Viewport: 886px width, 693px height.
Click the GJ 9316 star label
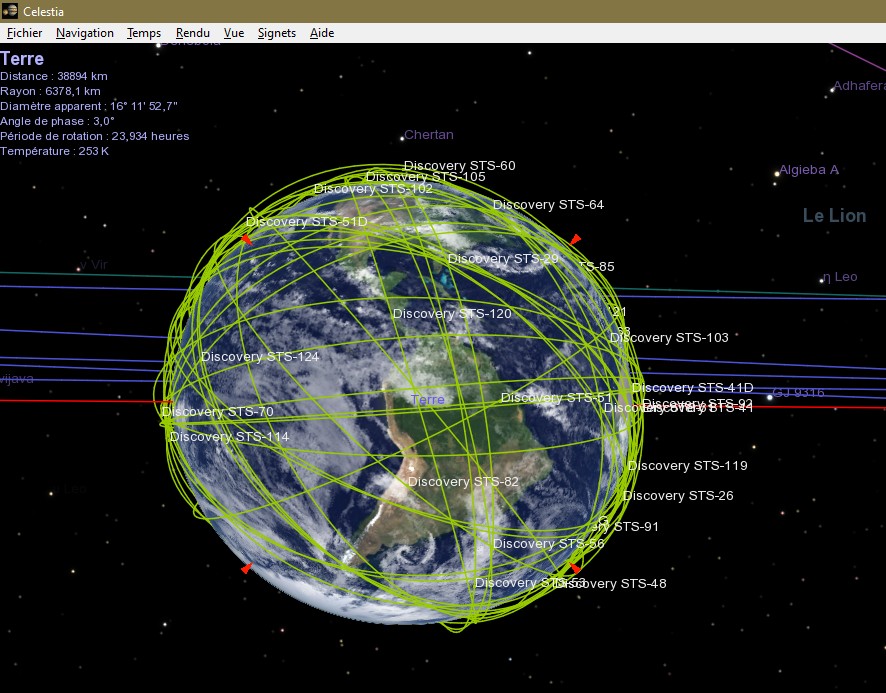798,393
